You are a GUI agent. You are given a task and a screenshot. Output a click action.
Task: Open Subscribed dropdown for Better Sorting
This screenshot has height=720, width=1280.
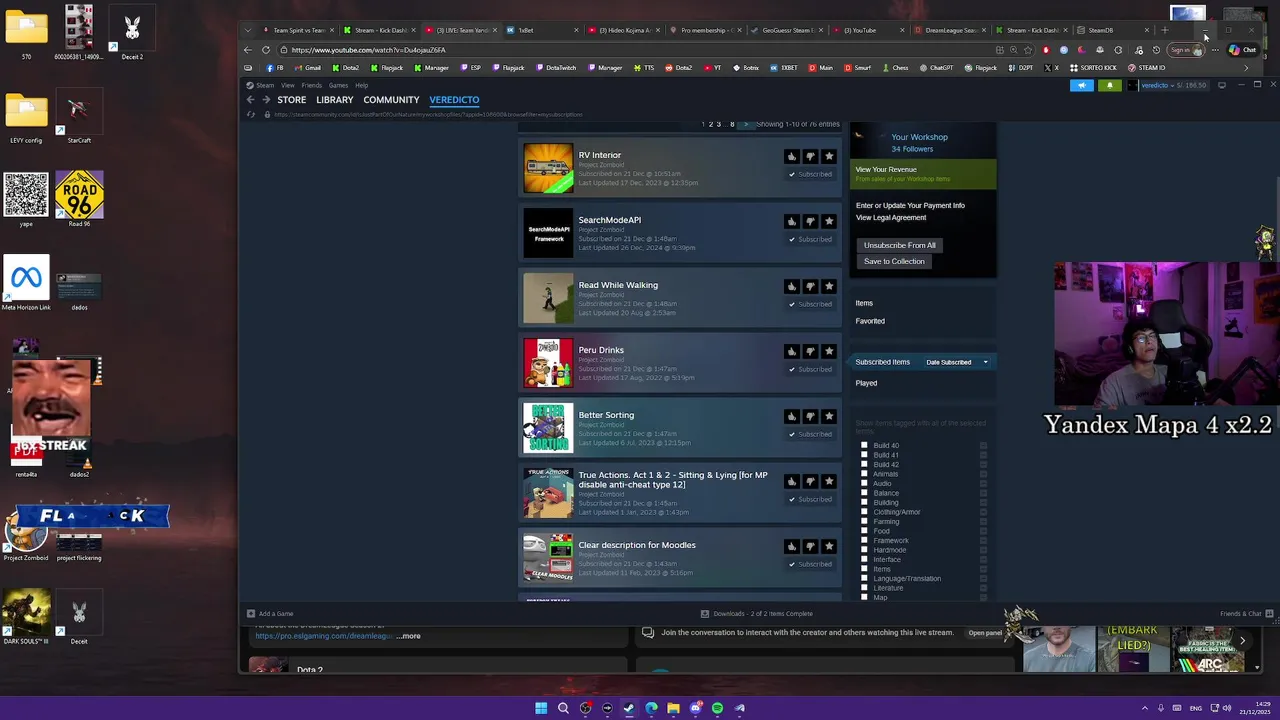tap(811, 434)
